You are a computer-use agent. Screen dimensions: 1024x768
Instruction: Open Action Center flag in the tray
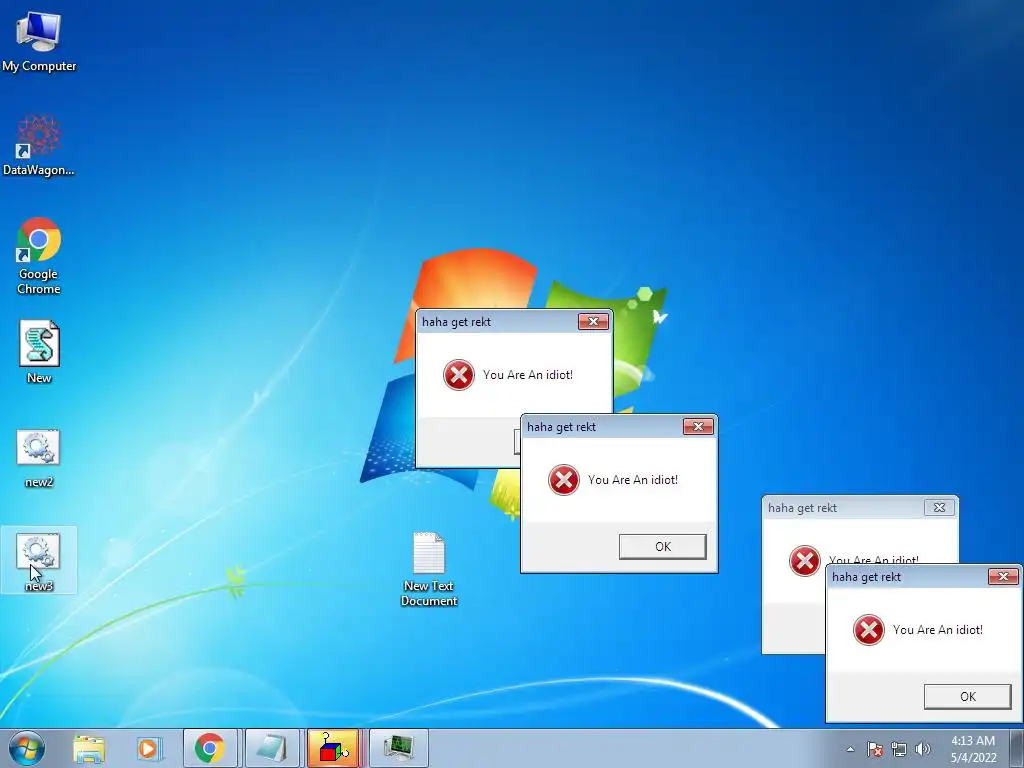point(875,749)
